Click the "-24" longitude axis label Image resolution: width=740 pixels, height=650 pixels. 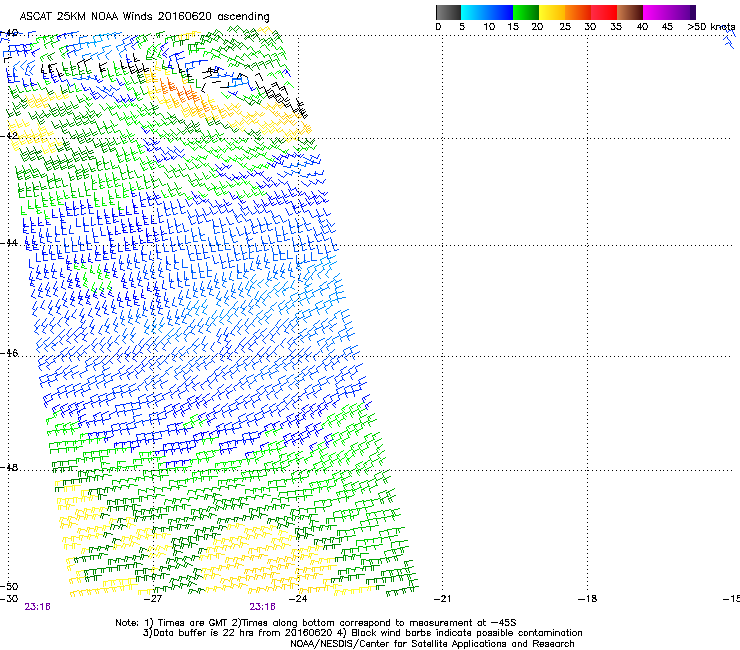point(298,599)
